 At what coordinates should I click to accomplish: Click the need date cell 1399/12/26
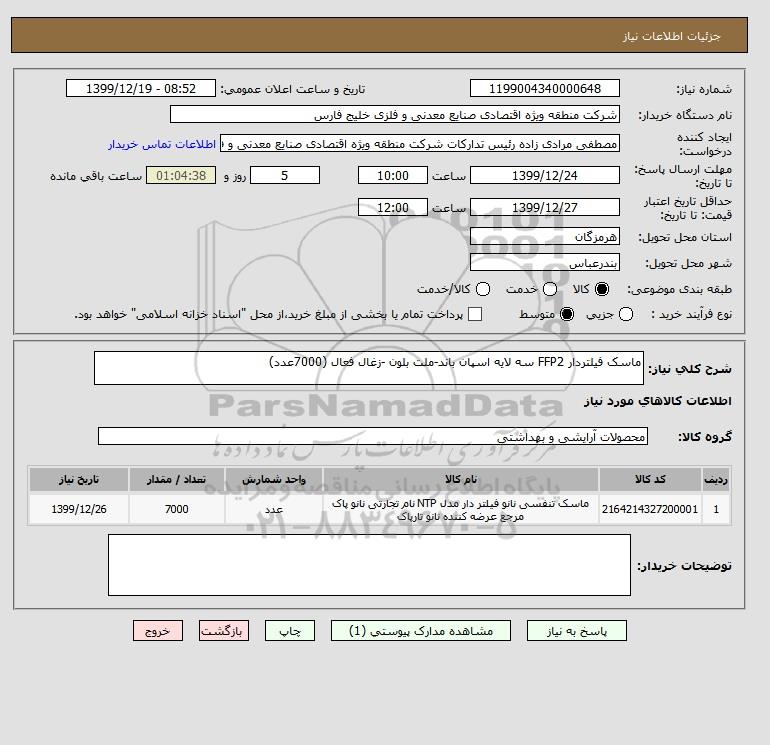tap(79, 509)
